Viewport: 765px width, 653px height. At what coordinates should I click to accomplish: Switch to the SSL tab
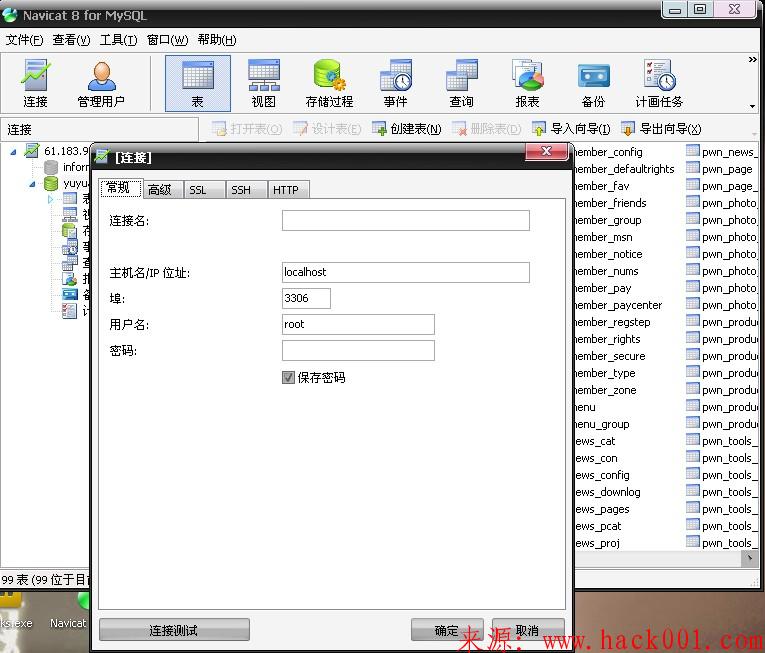(204, 189)
